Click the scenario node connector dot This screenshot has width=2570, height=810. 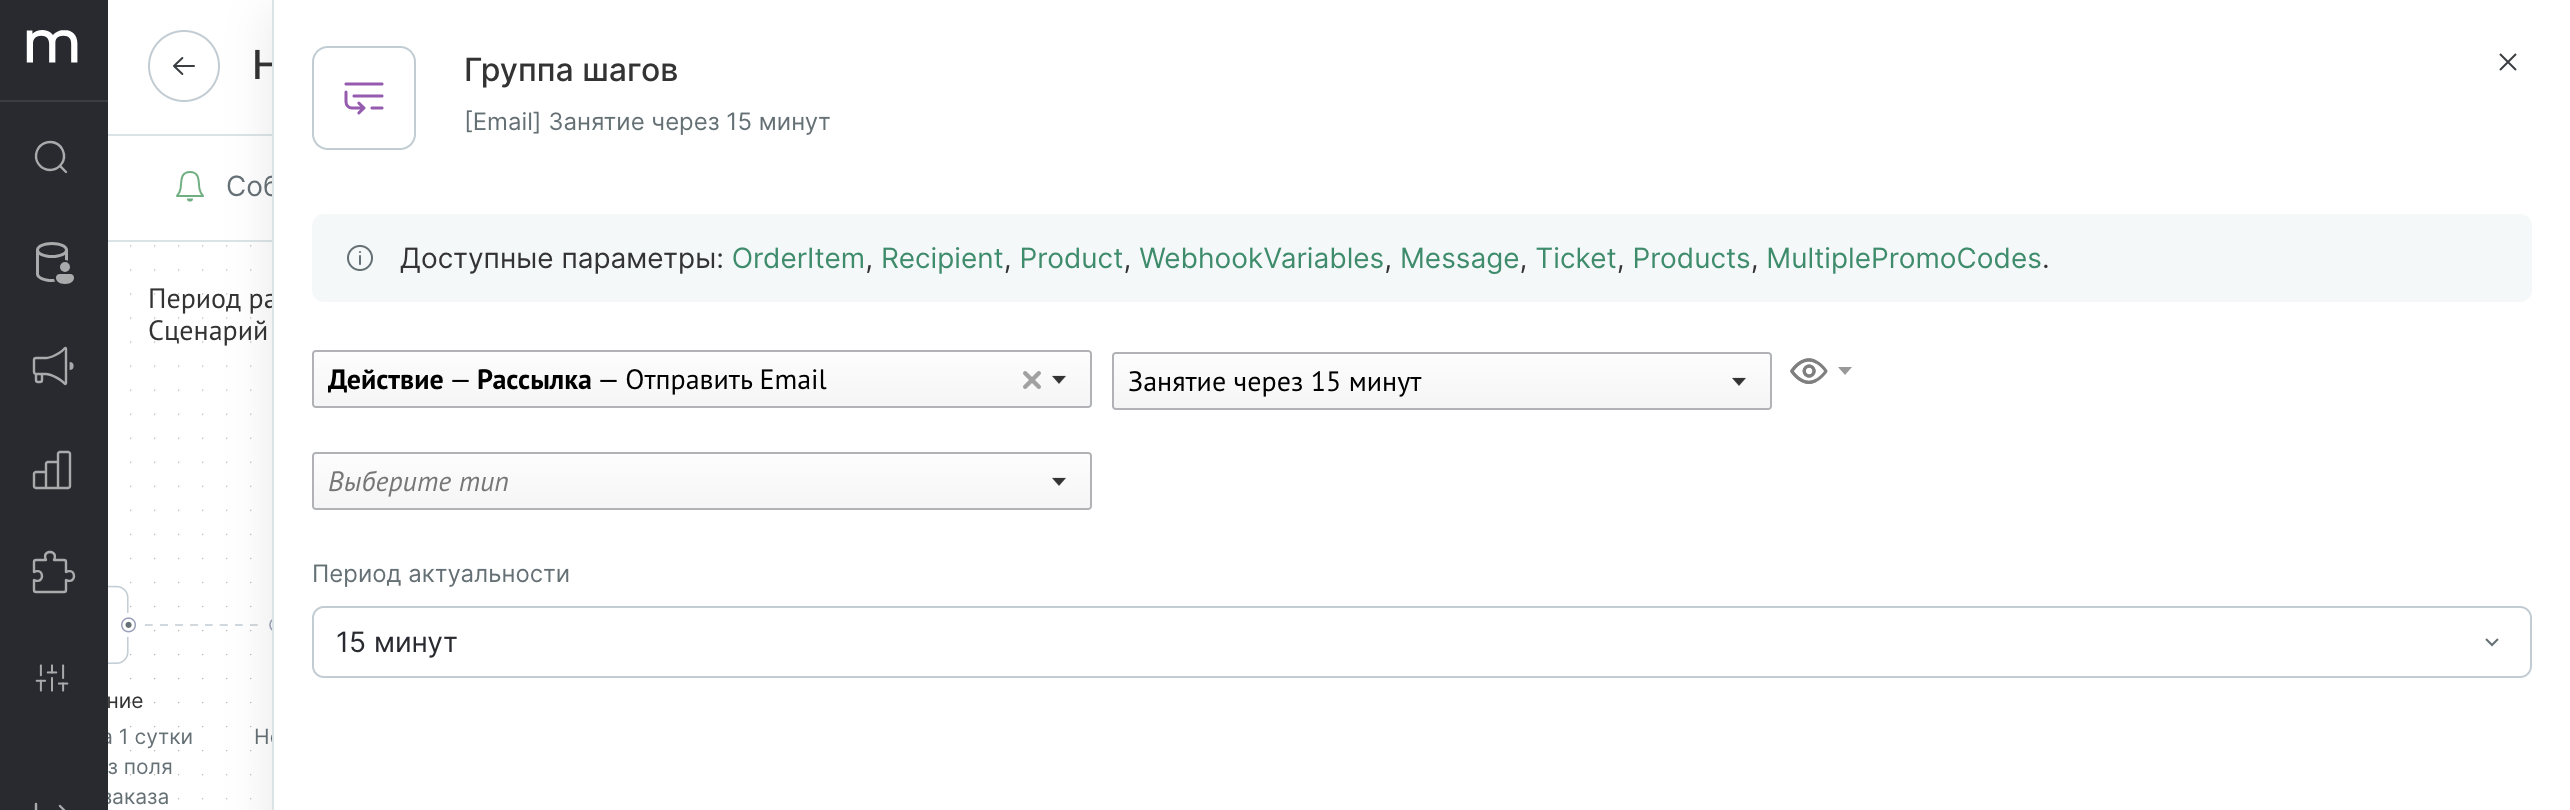coord(129,625)
